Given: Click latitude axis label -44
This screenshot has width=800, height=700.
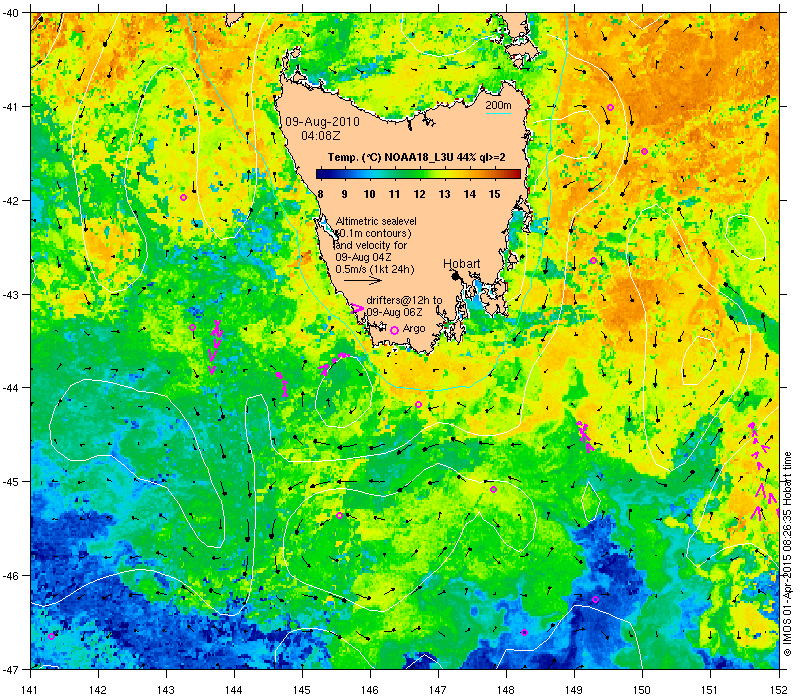Looking at the screenshot, I should point(10,388).
